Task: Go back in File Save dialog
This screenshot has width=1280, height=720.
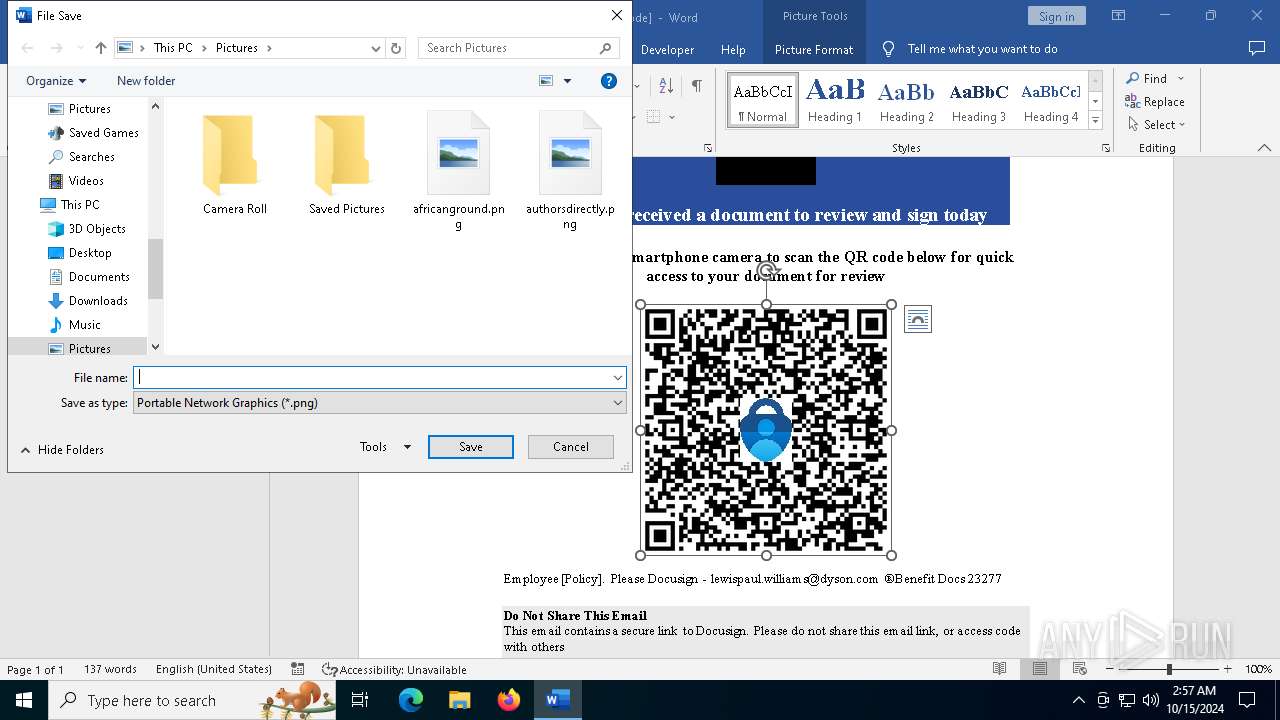Action: click(27, 48)
